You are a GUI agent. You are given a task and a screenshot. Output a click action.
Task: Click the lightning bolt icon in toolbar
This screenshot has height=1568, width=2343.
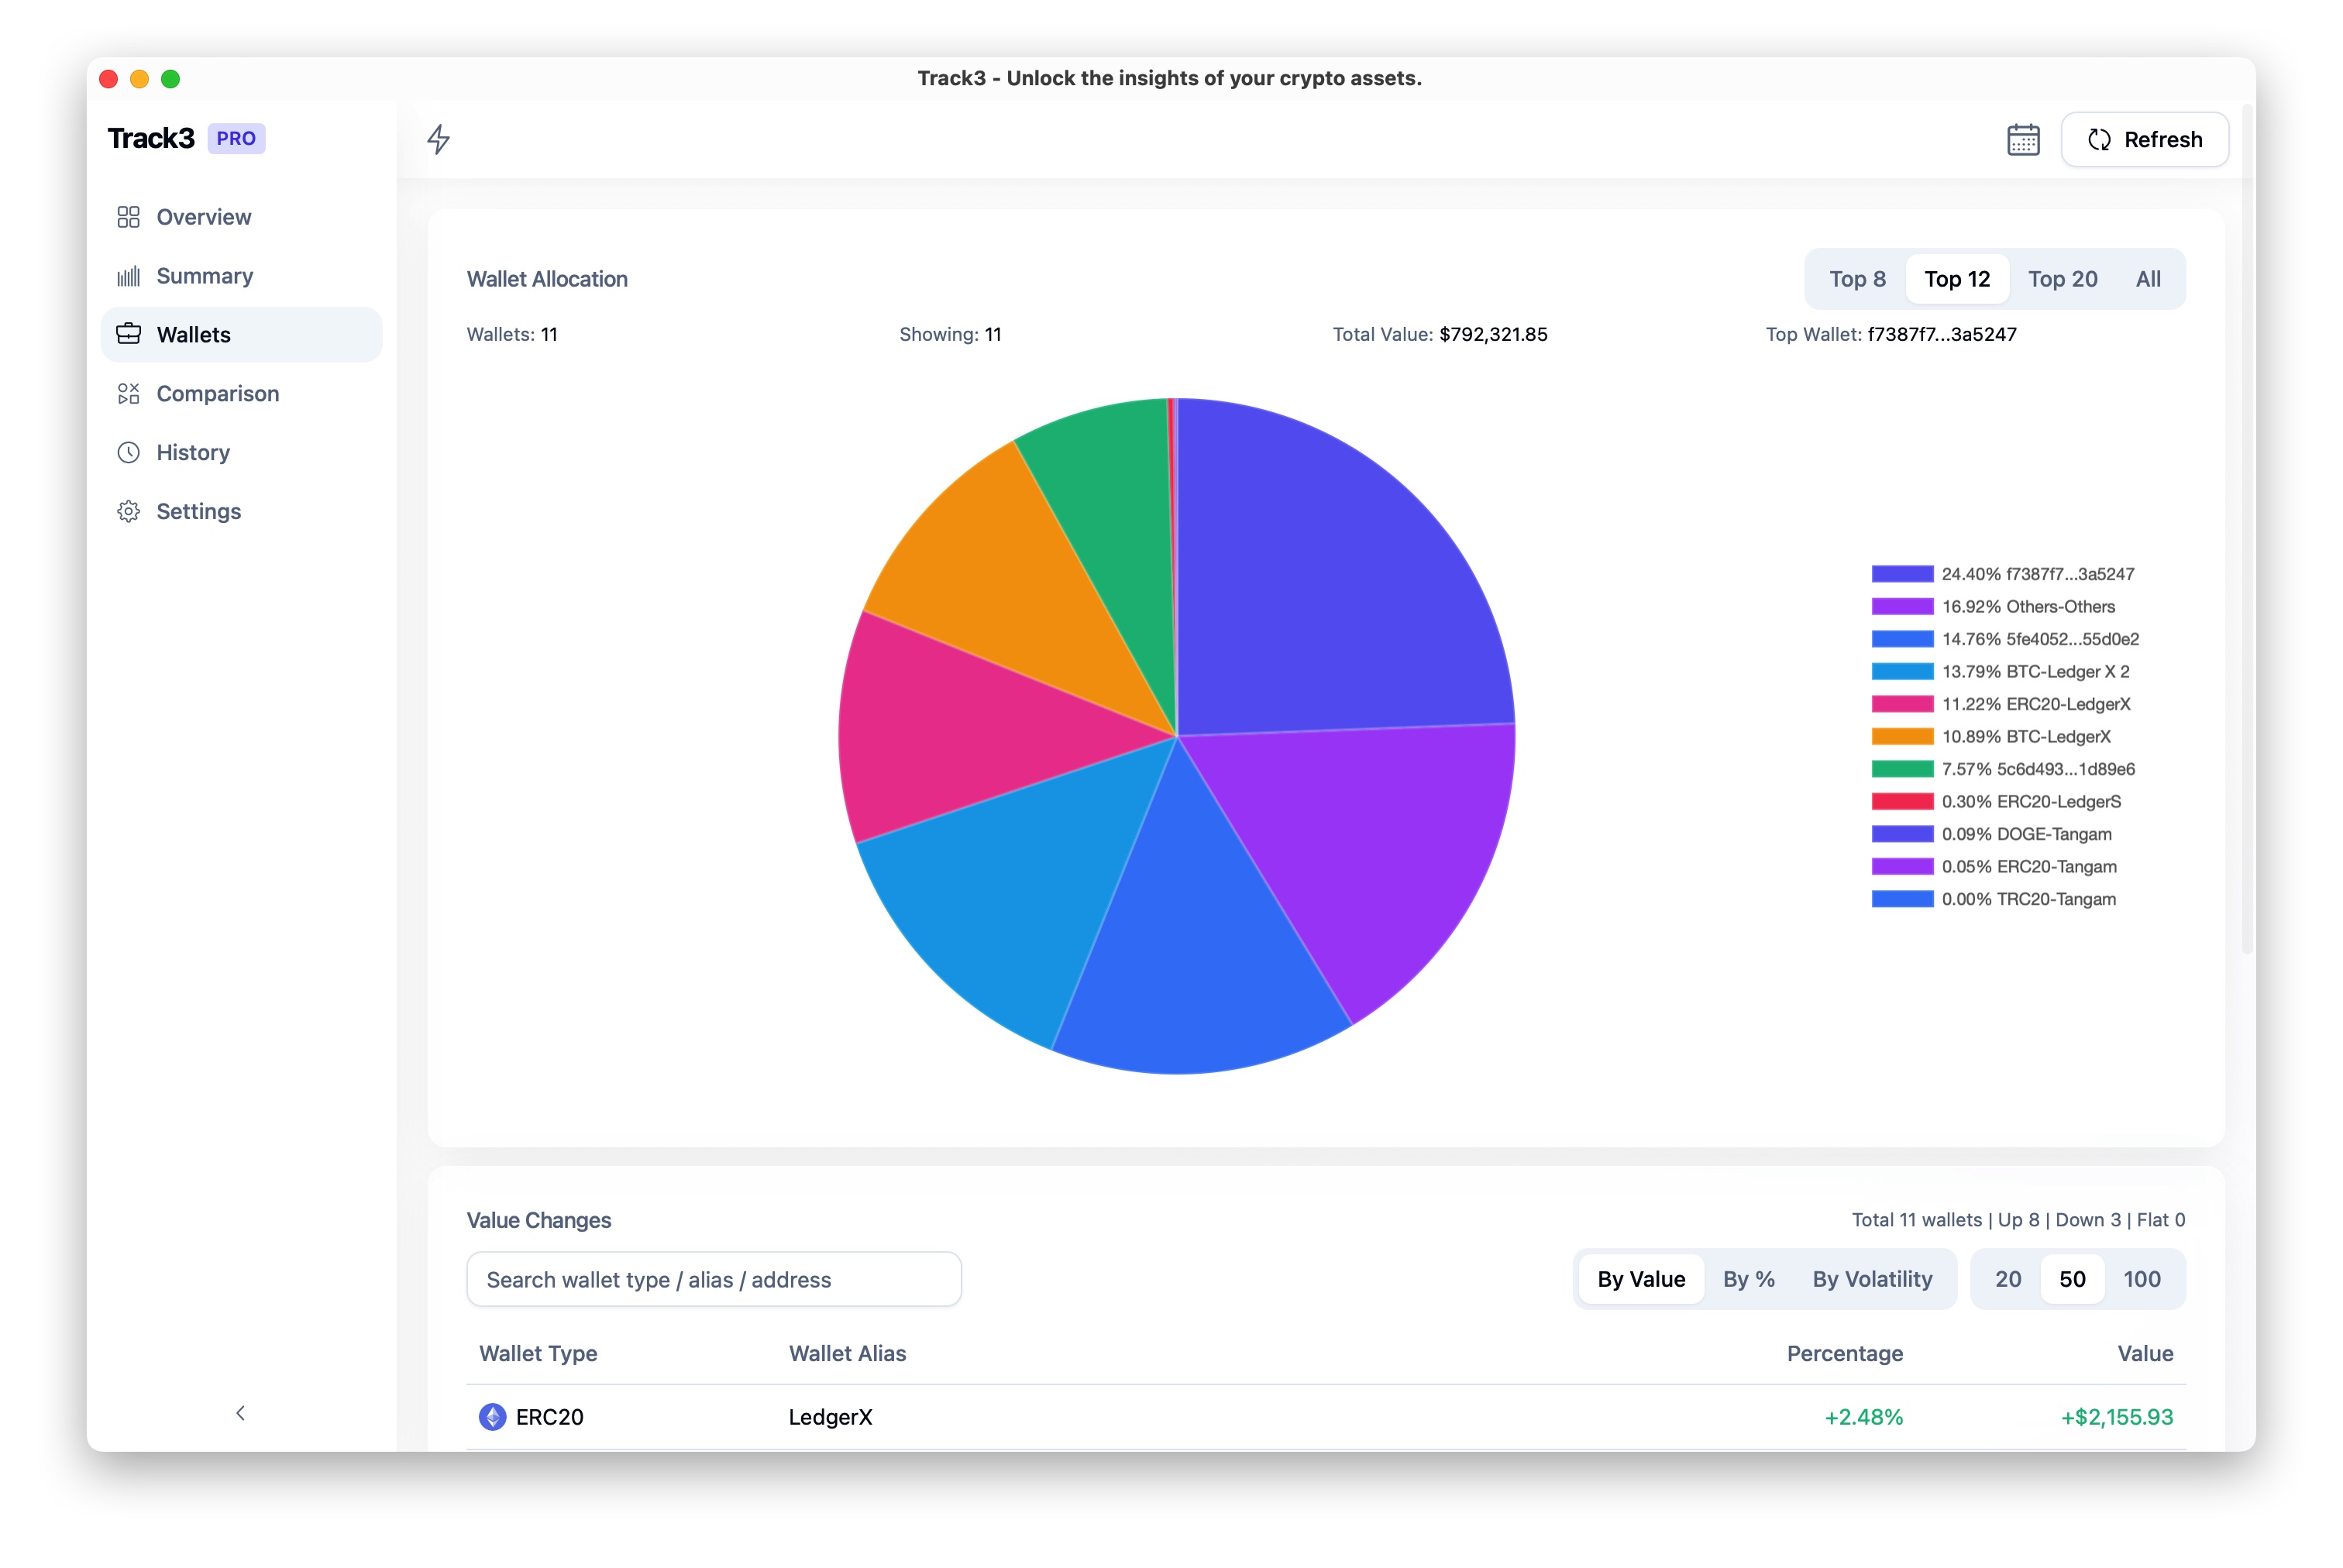pos(438,139)
